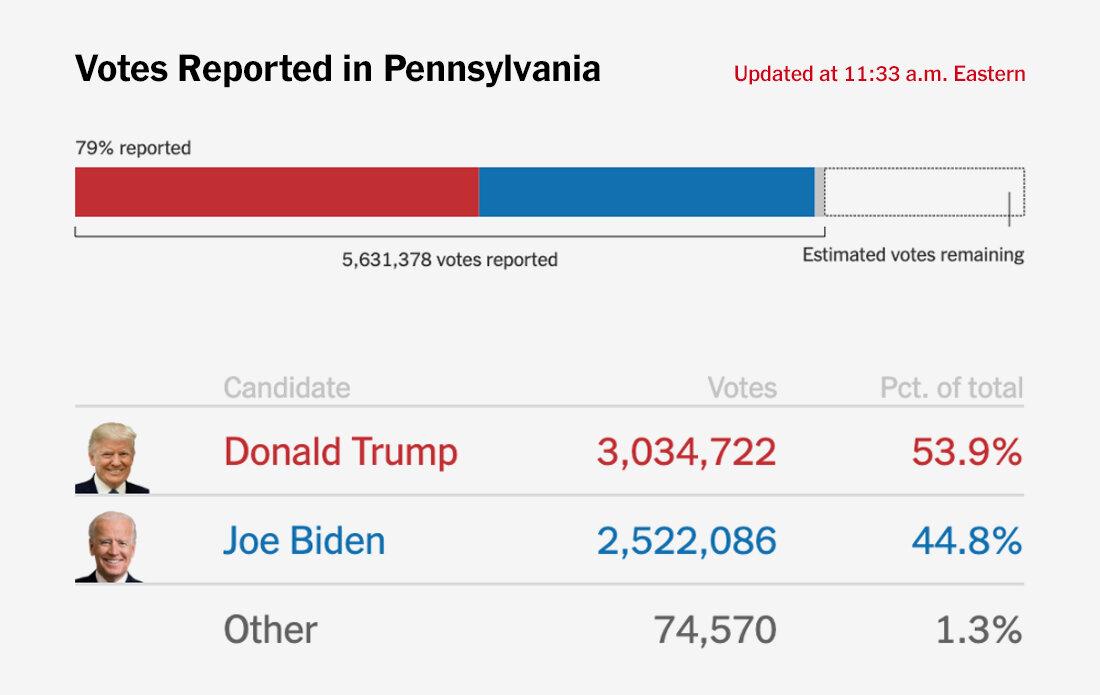Click the red Trump segment of the bar
This screenshot has height=695, width=1100.
pos(276,192)
